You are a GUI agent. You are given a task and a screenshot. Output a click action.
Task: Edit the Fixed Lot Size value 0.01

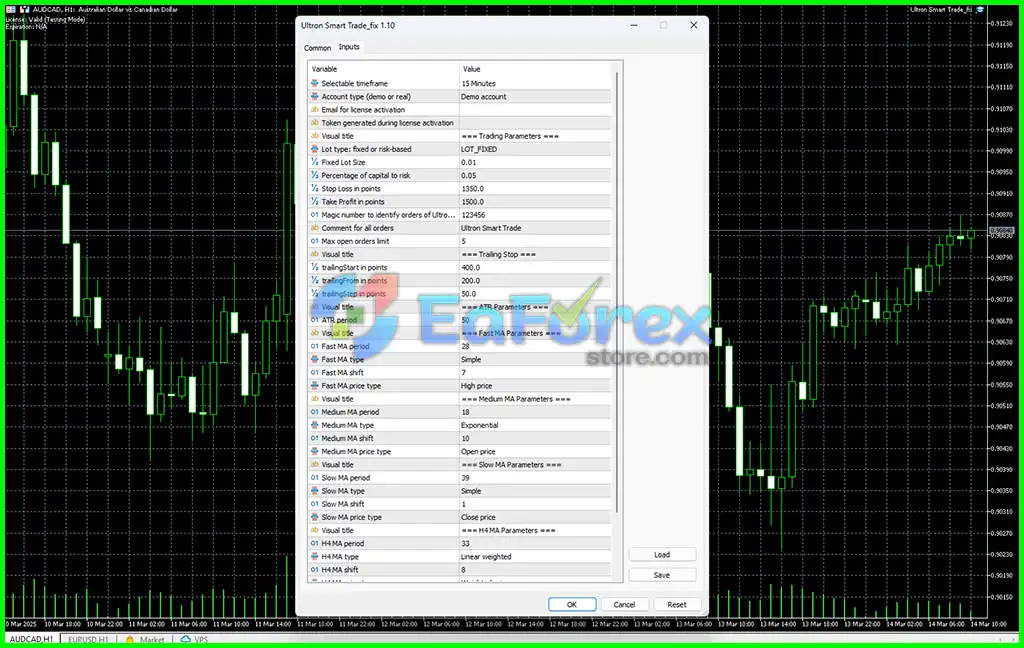coord(536,162)
